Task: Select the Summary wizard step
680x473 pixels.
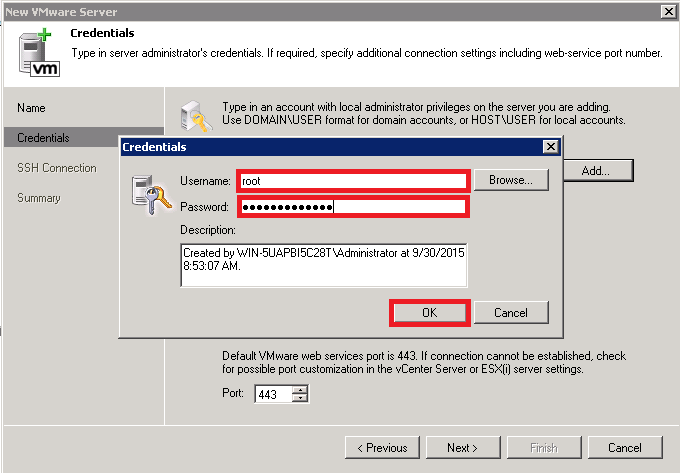Action: pyautogui.click(x=39, y=198)
